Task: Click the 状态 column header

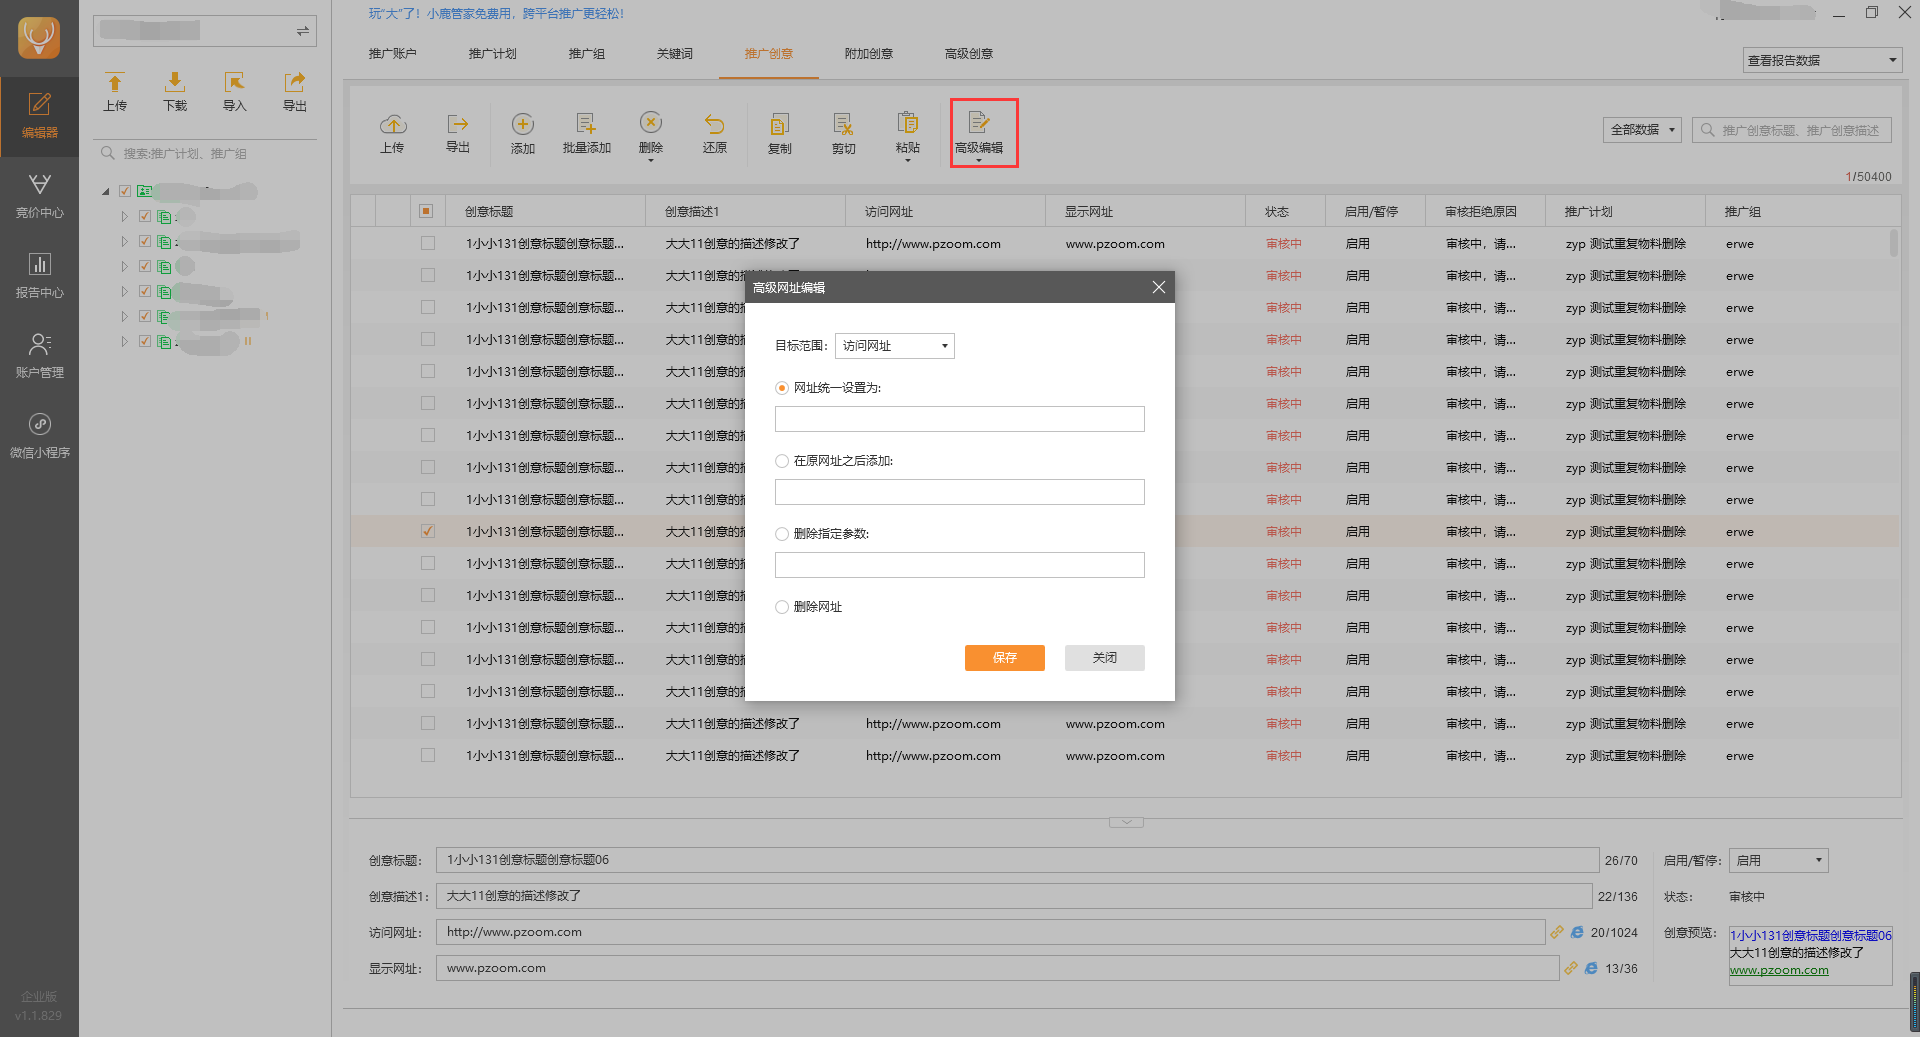Action: pyautogui.click(x=1285, y=211)
